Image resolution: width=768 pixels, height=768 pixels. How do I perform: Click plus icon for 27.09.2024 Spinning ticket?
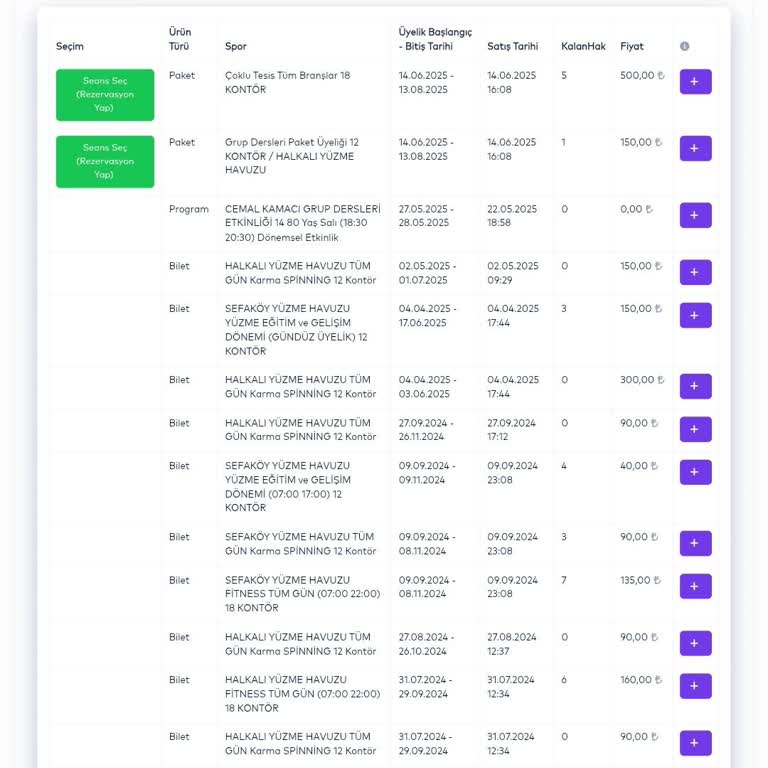(x=695, y=429)
